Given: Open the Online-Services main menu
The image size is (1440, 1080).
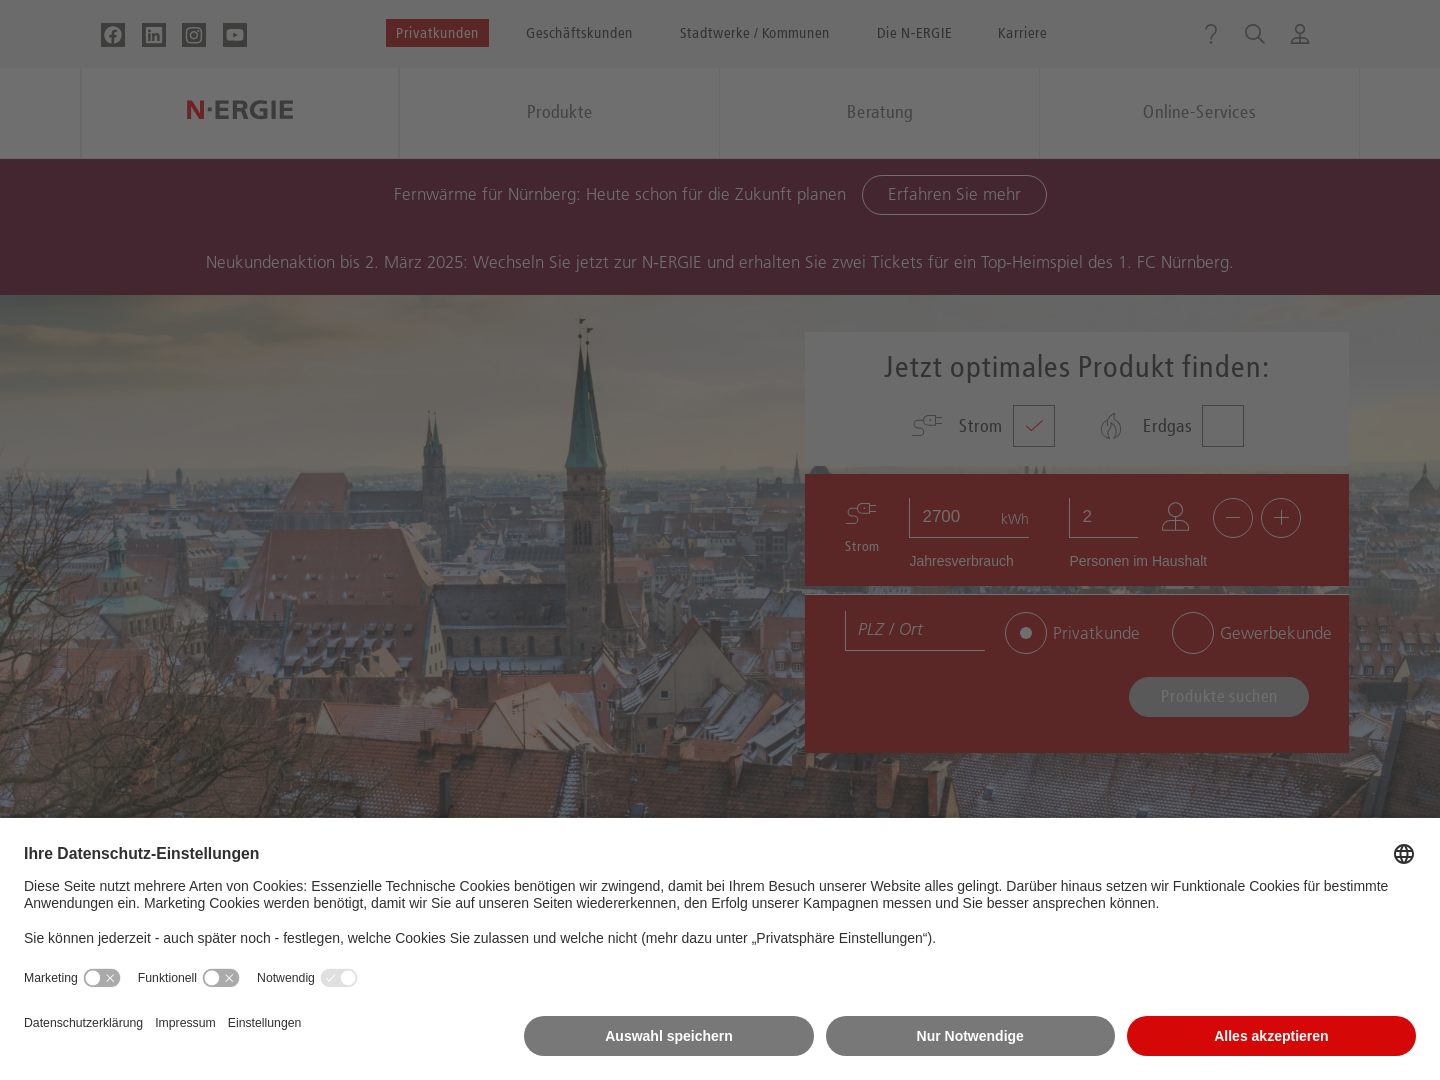Looking at the screenshot, I should pos(1199,113).
